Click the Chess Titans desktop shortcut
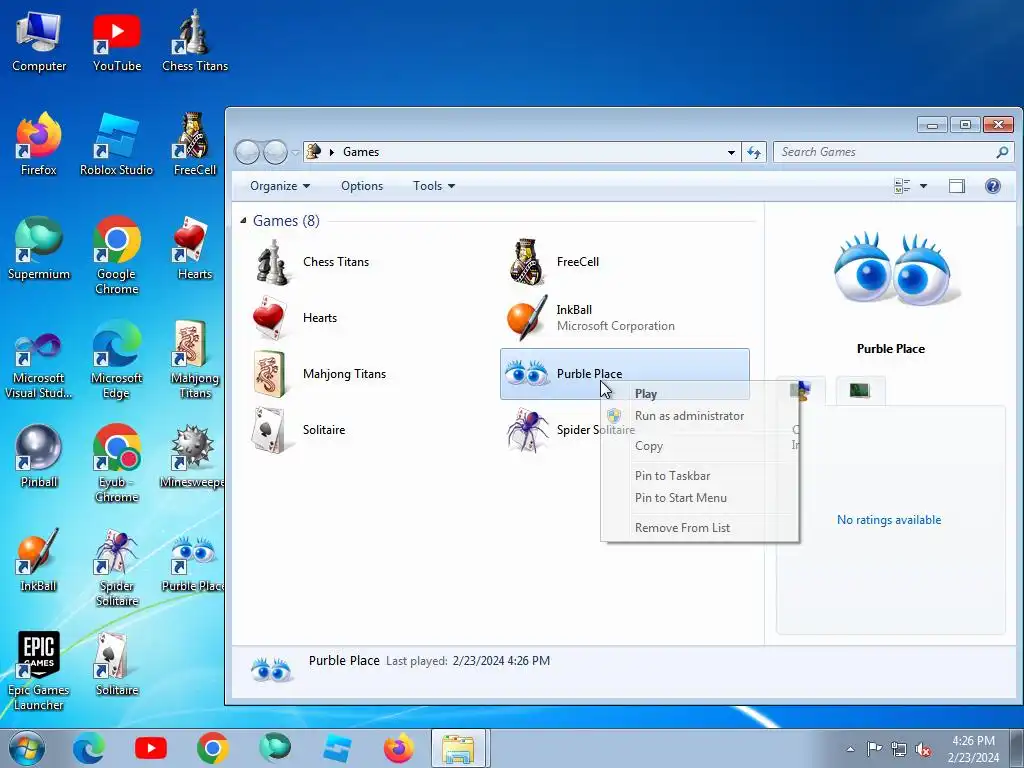 point(195,42)
